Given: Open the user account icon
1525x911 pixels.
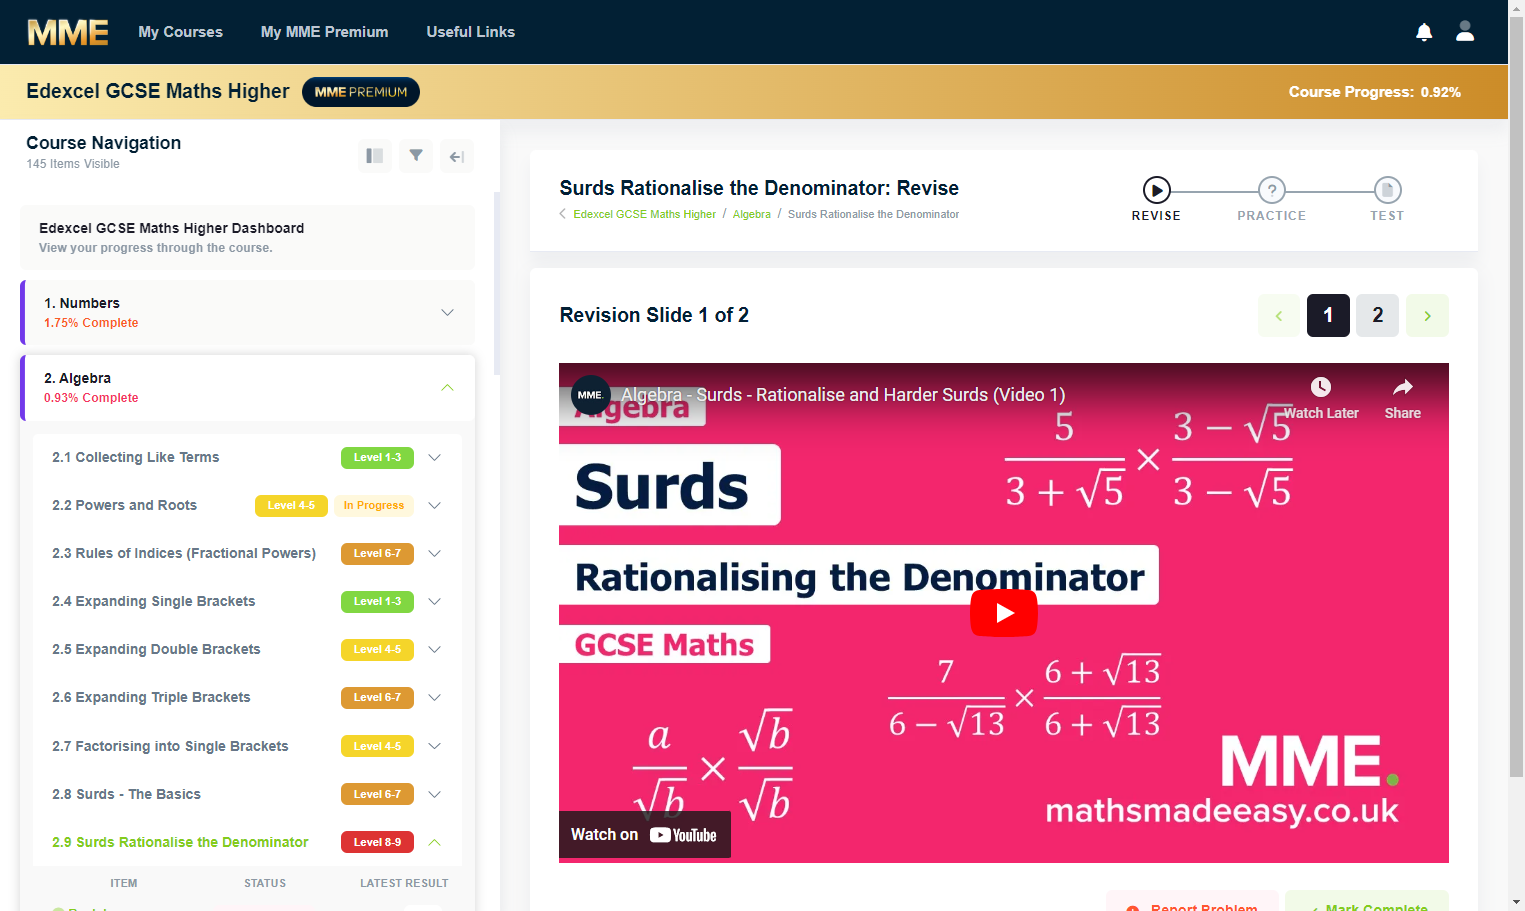Looking at the screenshot, I should point(1465,31).
